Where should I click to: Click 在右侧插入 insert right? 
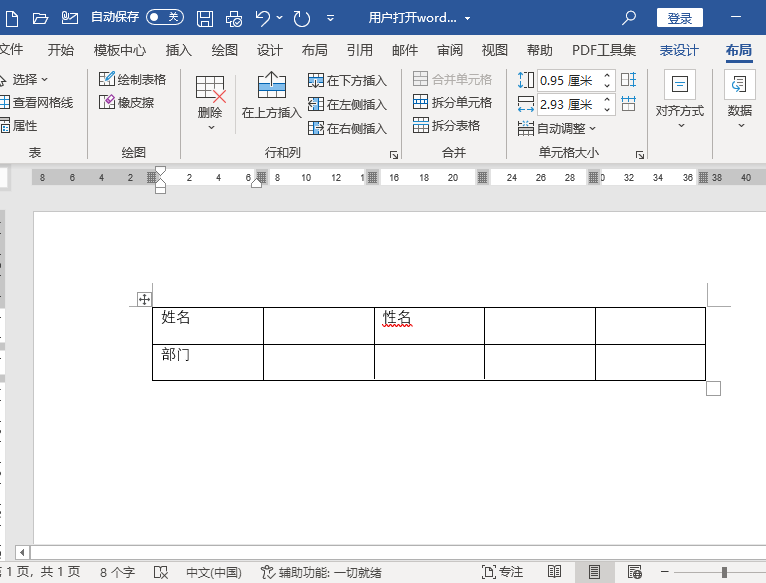click(347, 129)
